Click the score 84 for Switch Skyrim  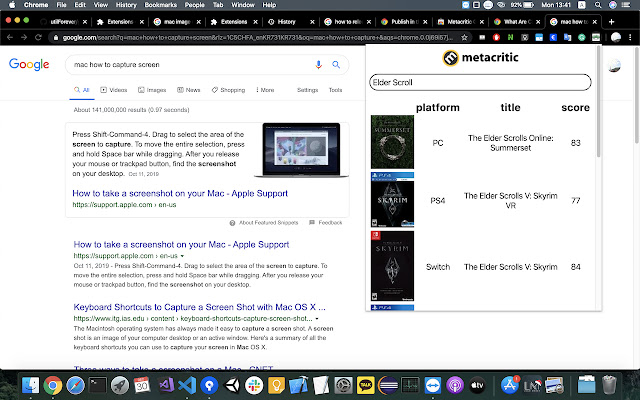point(576,267)
